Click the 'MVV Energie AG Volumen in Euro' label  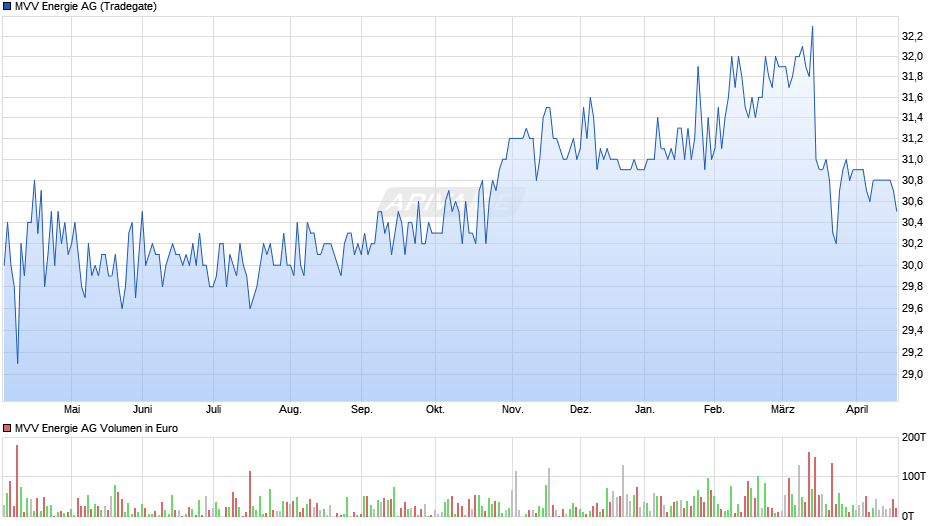point(97,428)
